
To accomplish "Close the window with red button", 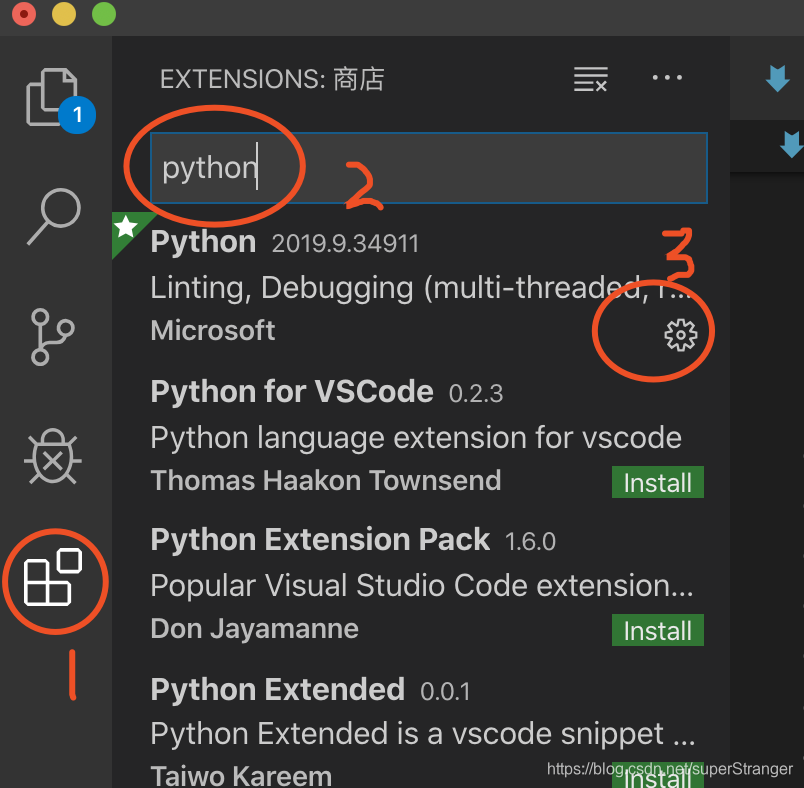I will click(x=24, y=14).
